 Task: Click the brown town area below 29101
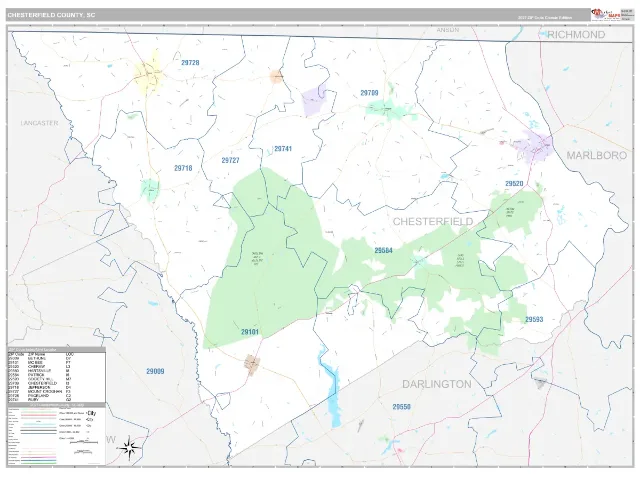click(x=251, y=364)
